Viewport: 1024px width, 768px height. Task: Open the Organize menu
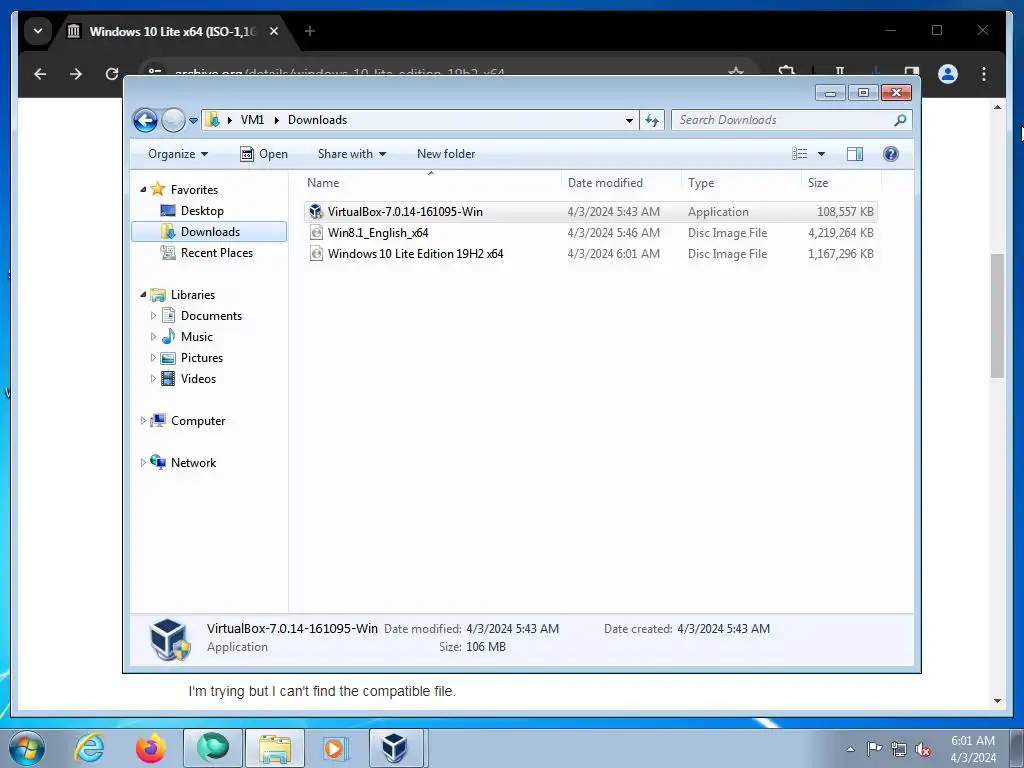point(178,154)
